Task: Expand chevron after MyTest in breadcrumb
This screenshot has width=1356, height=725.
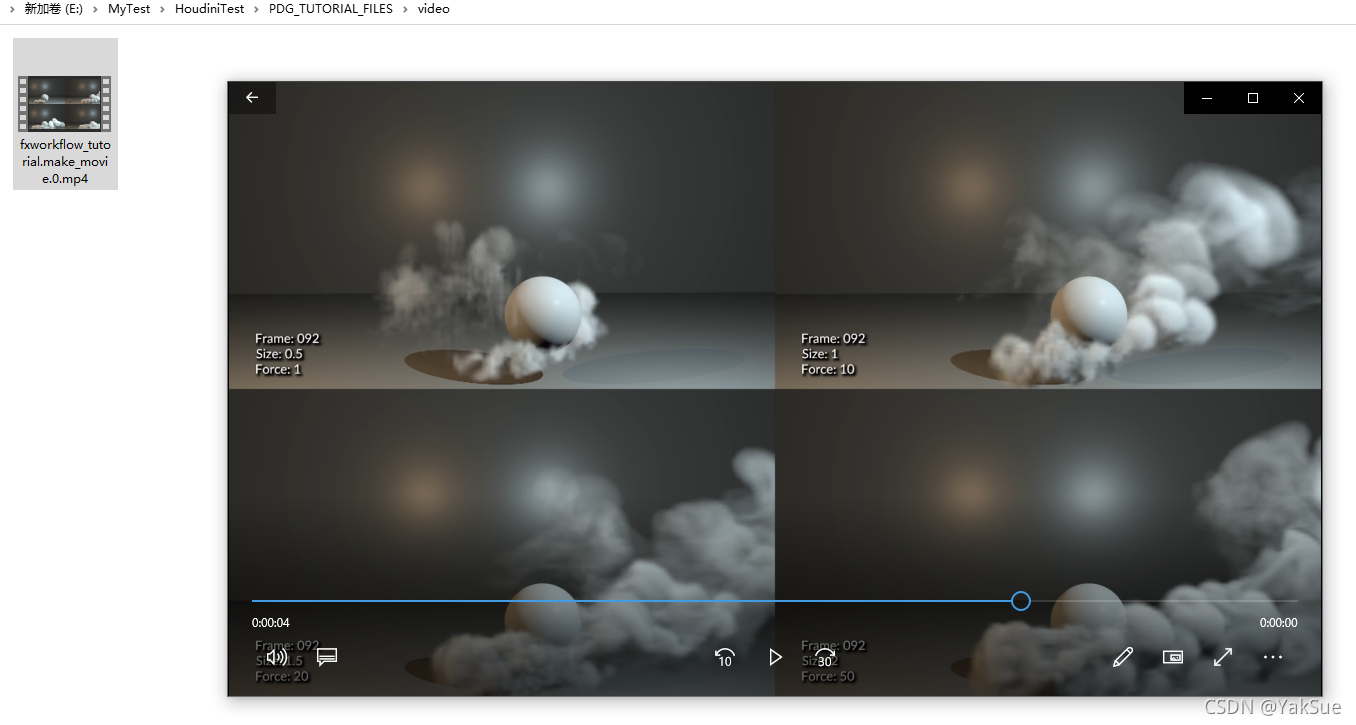Action: pos(163,9)
